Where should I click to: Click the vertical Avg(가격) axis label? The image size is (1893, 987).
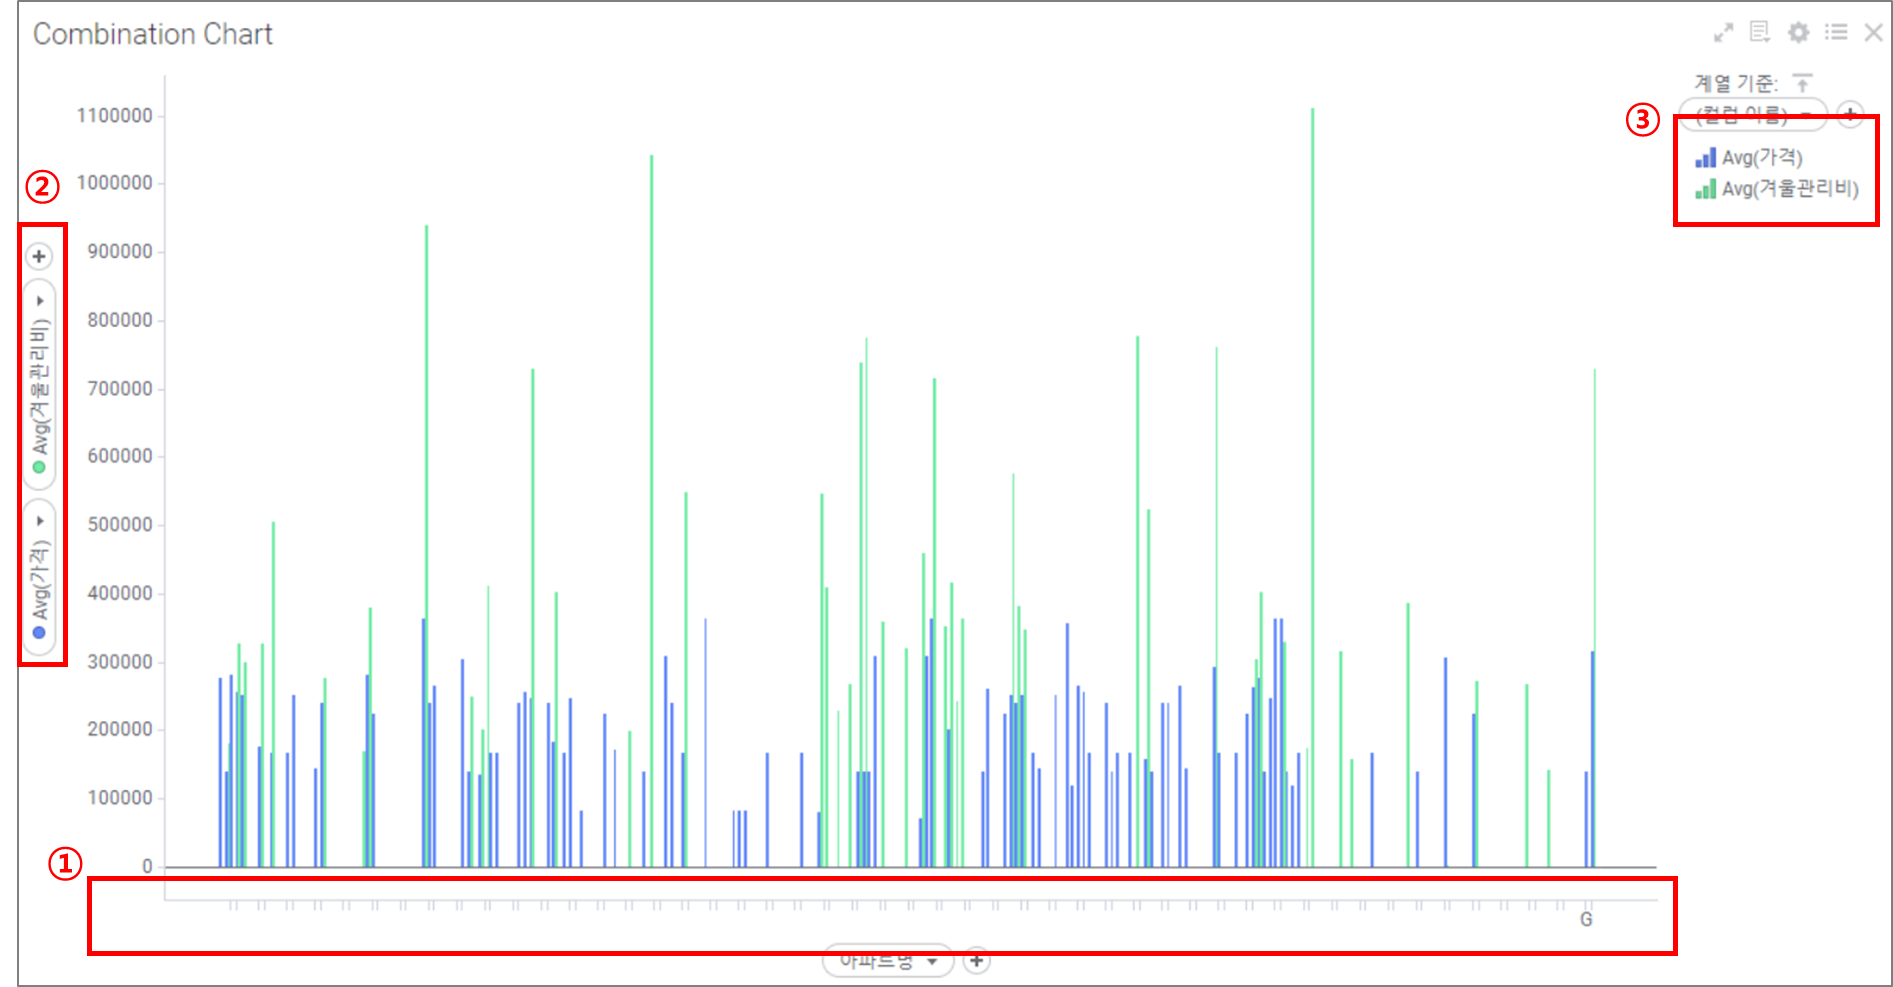(39, 580)
